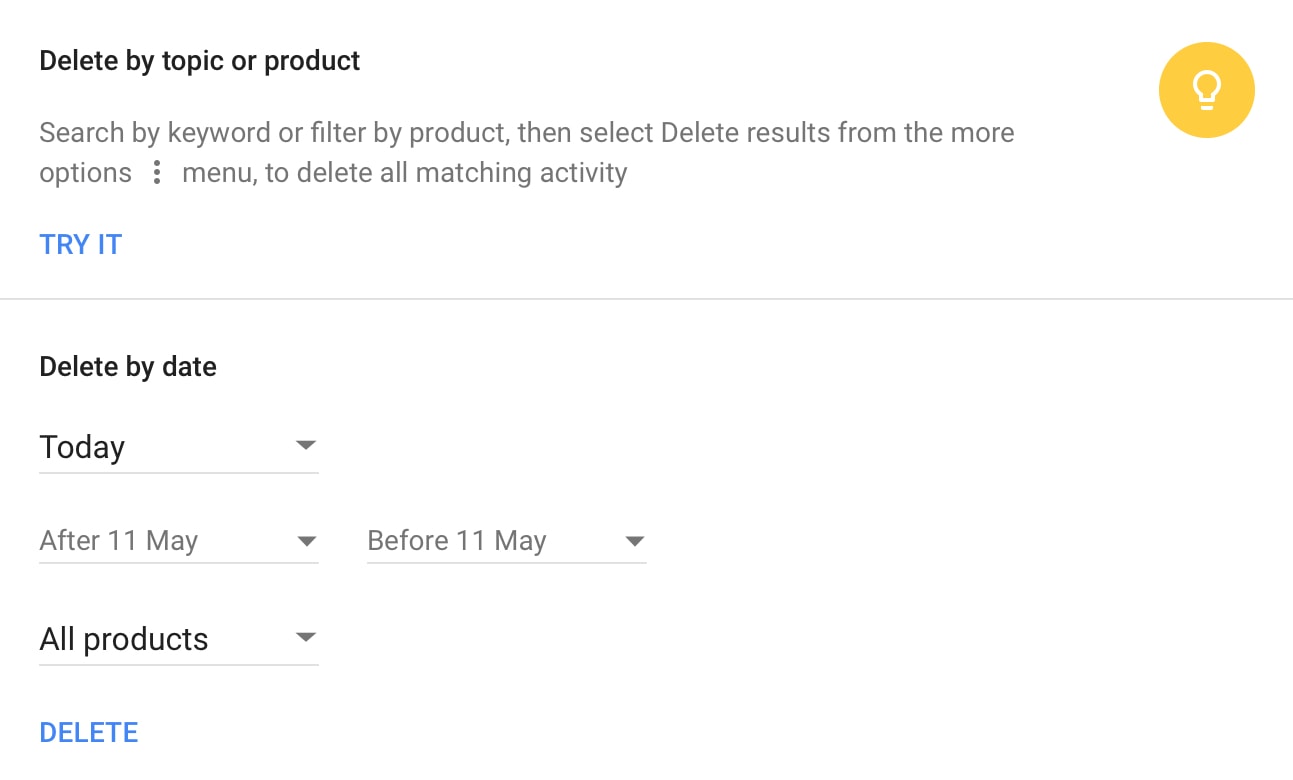Click the word "options" before the dots icon

(86, 173)
